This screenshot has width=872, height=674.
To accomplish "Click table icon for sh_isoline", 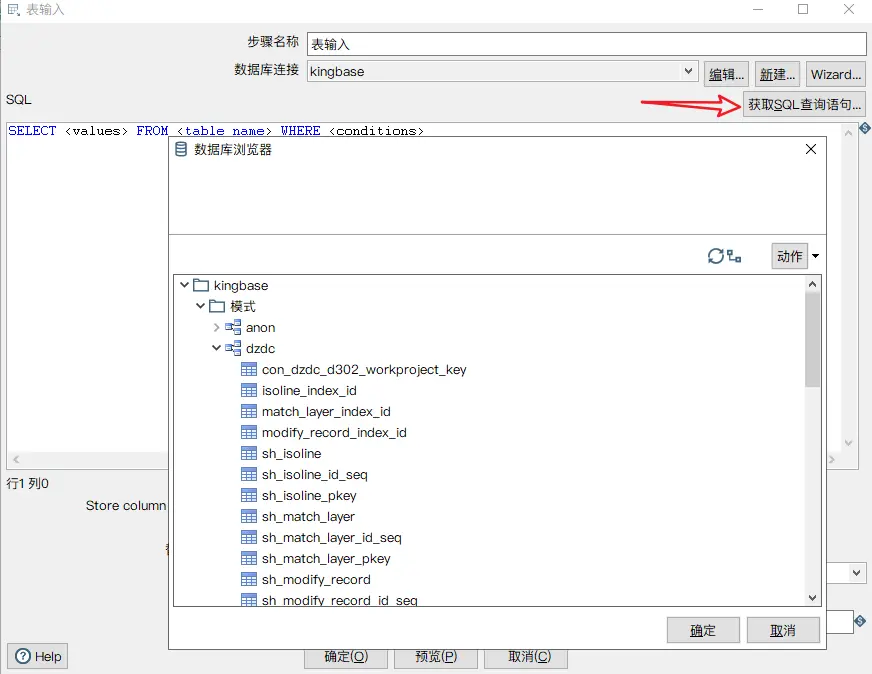I will pos(249,453).
